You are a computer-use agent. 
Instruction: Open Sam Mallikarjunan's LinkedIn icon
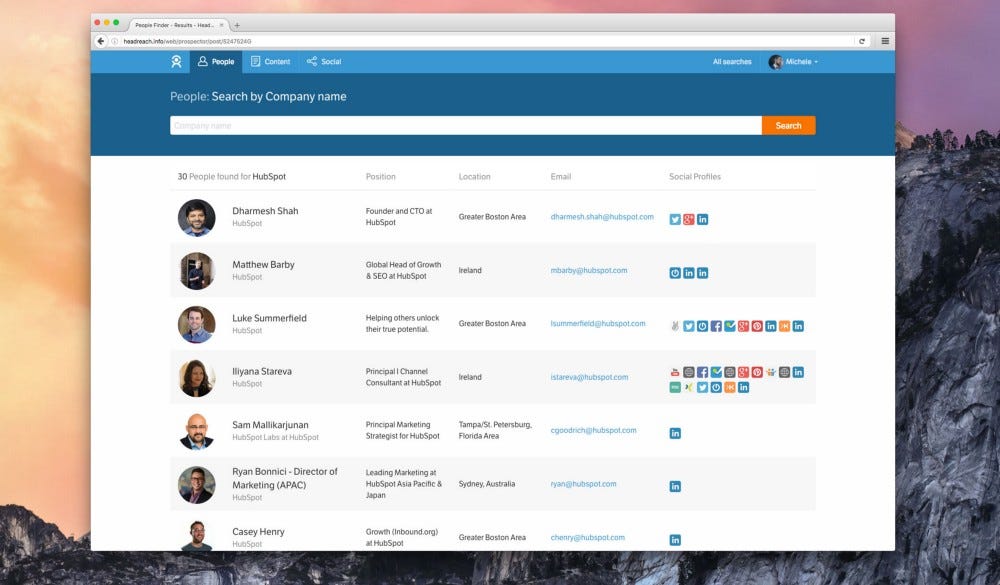point(675,433)
